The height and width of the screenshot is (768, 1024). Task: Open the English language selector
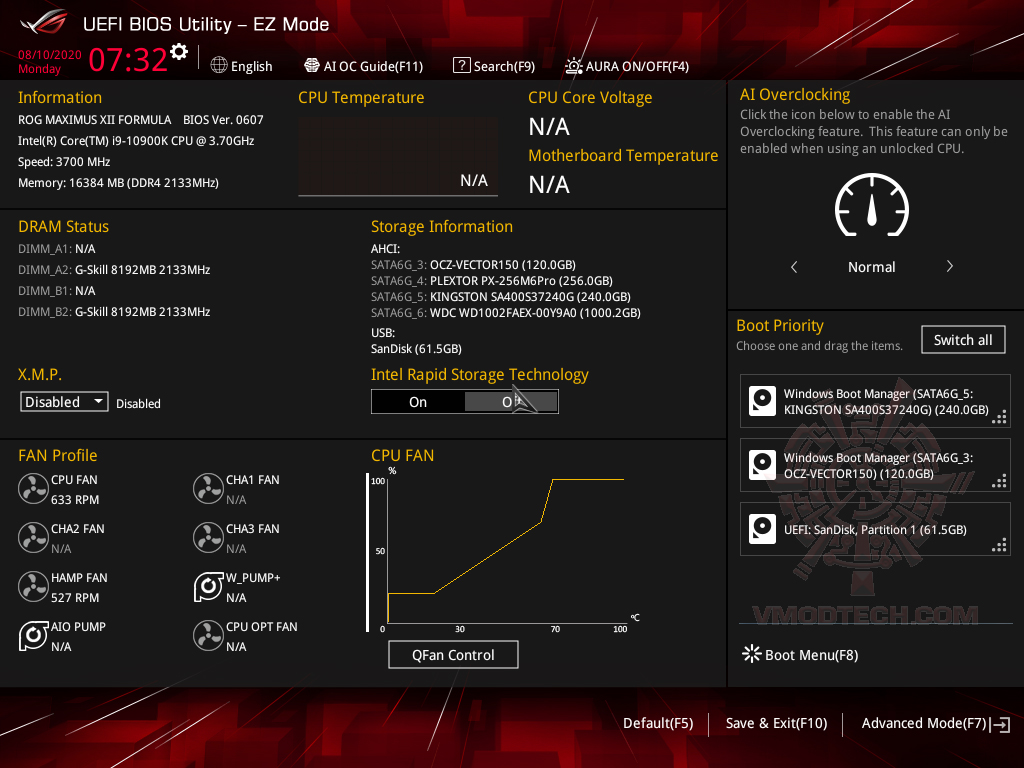pyautogui.click(x=218, y=65)
